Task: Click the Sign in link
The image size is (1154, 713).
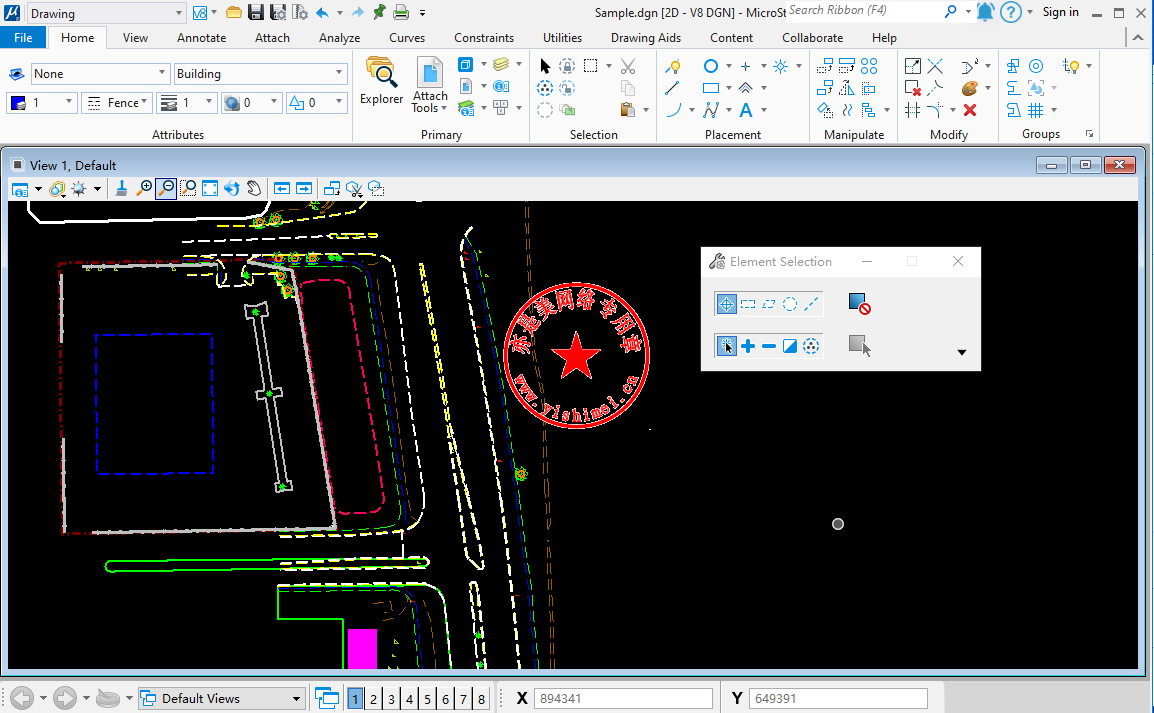Action: [x=1061, y=12]
